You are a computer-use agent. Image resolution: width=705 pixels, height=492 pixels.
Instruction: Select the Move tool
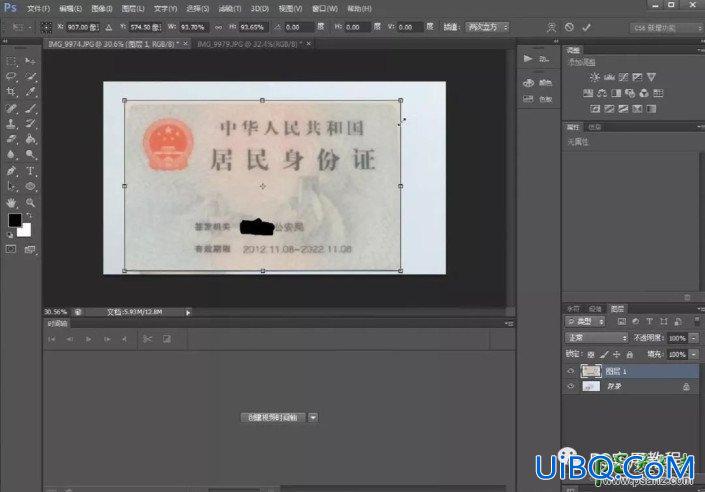click(x=30, y=61)
